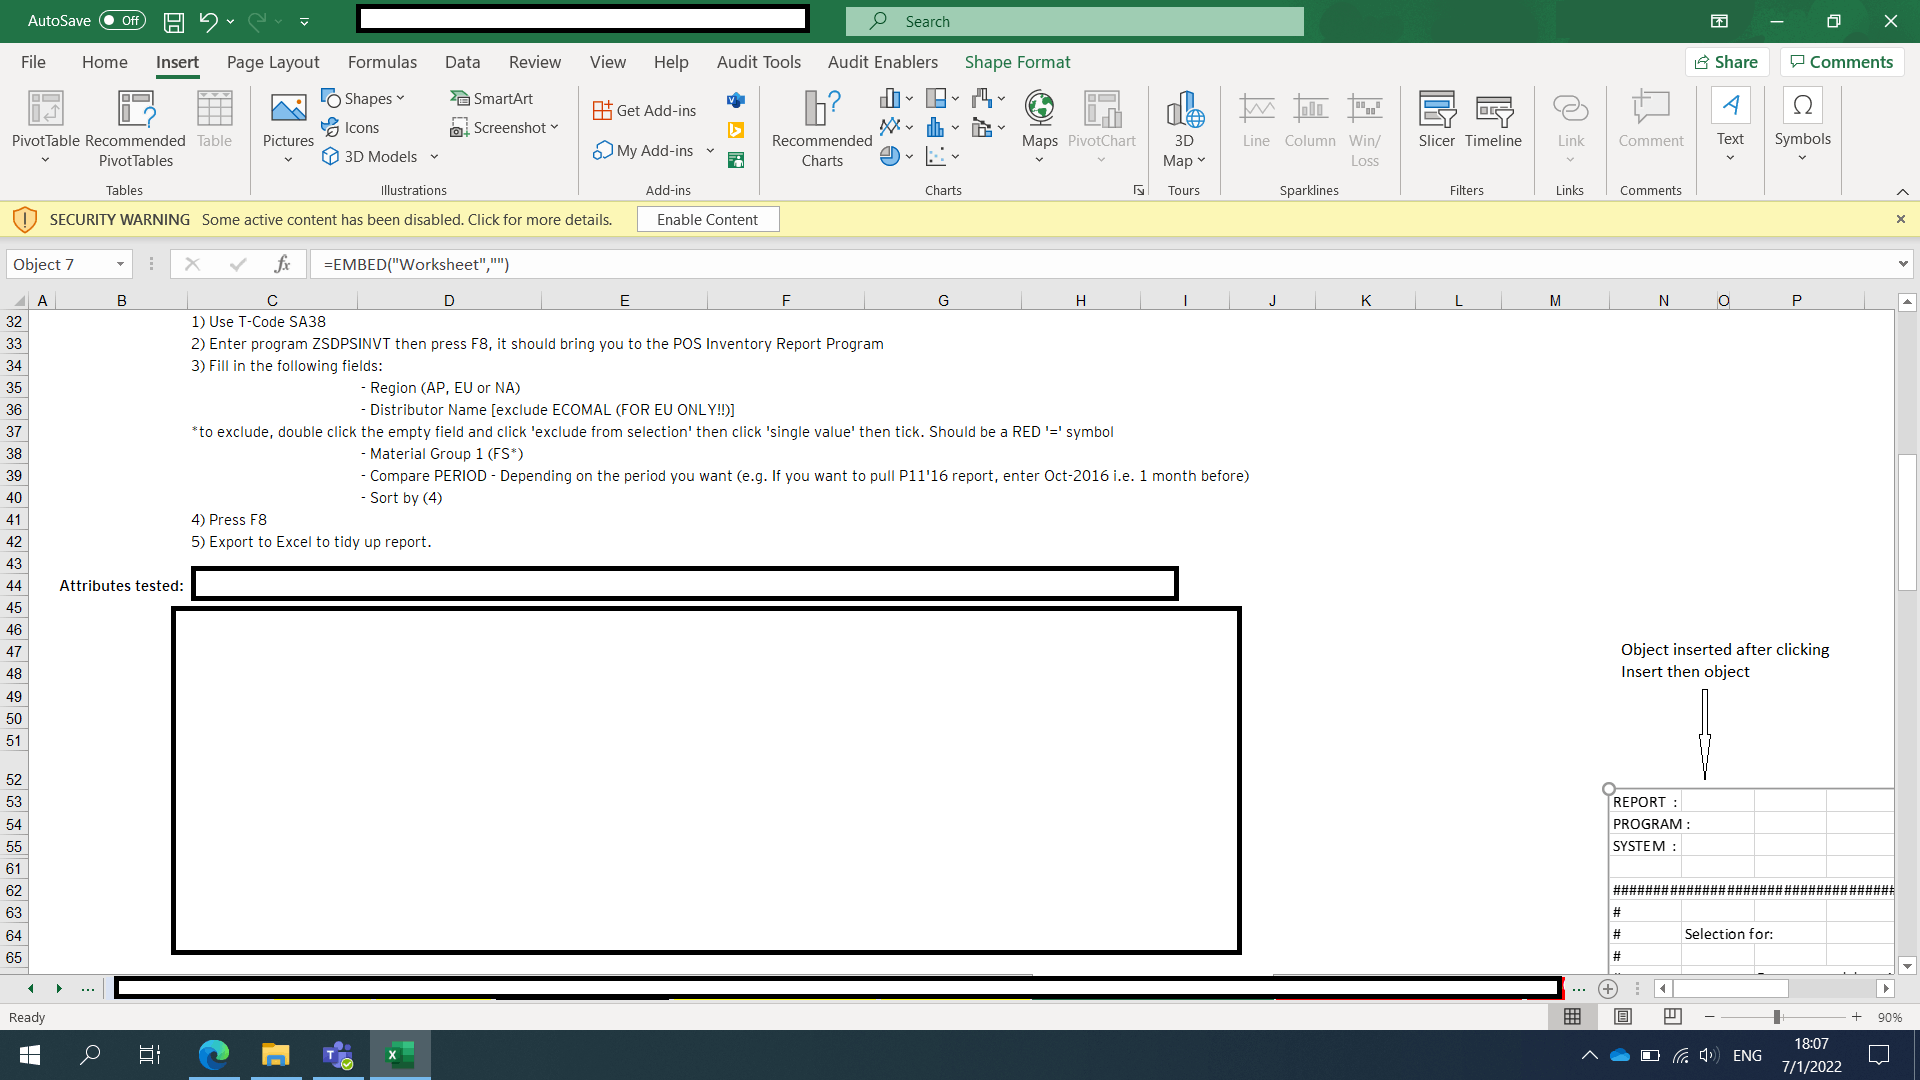Click the Enable Content button

[x=707, y=219]
